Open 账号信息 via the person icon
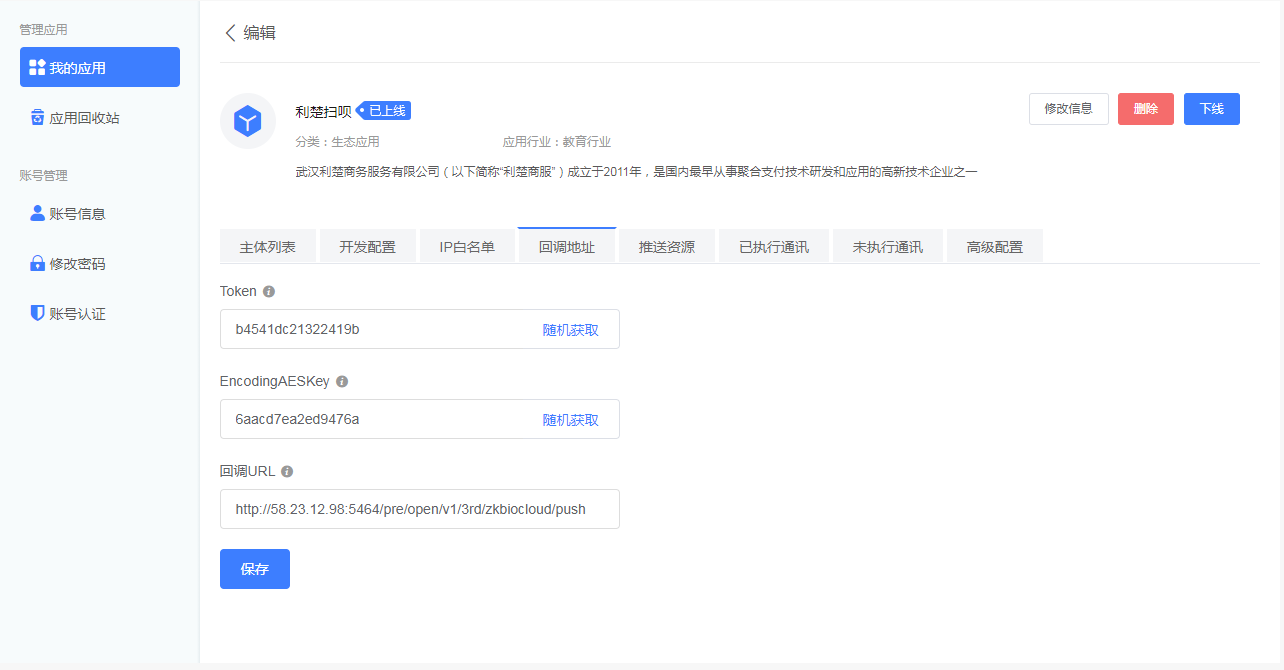1284x670 pixels. coord(36,213)
